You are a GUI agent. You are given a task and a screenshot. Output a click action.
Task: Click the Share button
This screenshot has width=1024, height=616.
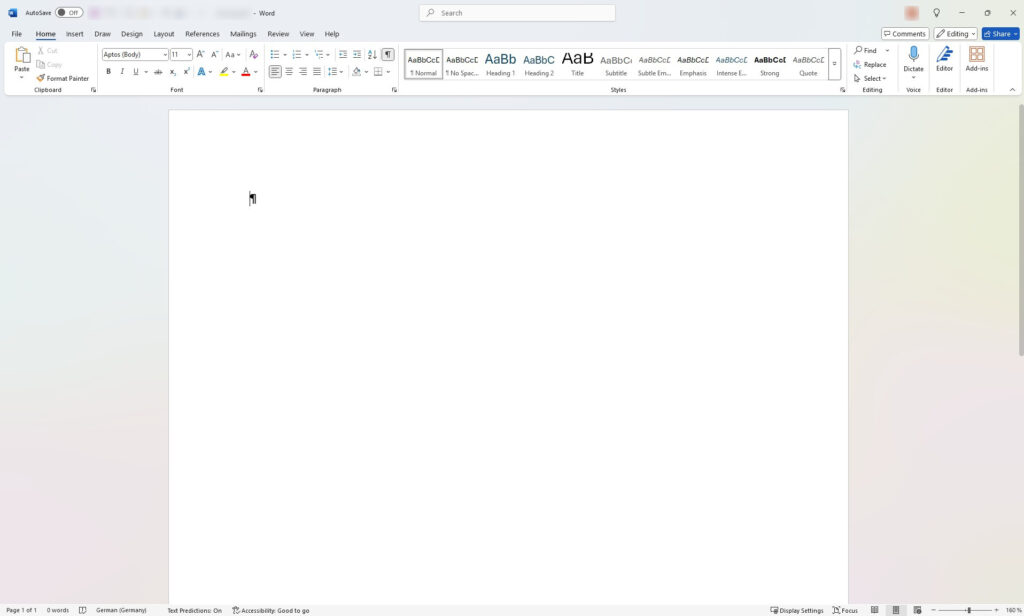[x=1000, y=34]
